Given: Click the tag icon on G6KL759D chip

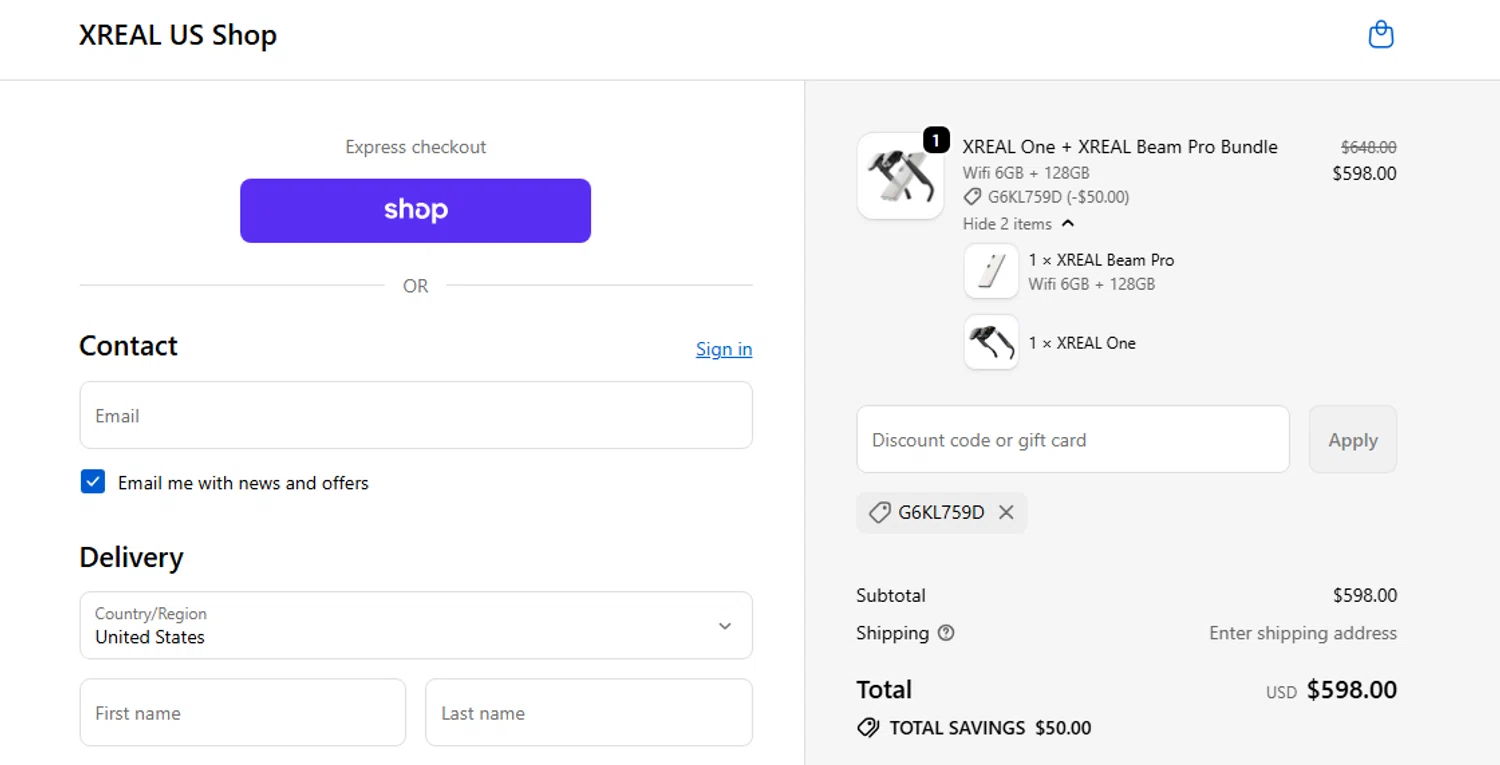Looking at the screenshot, I should pos(879,512).
